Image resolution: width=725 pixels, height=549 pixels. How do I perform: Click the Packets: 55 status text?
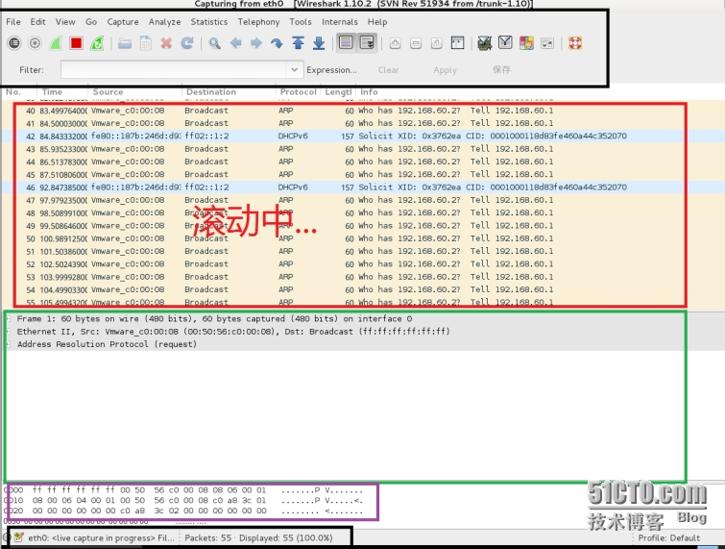pyautogui.click(x=208, y=538)
